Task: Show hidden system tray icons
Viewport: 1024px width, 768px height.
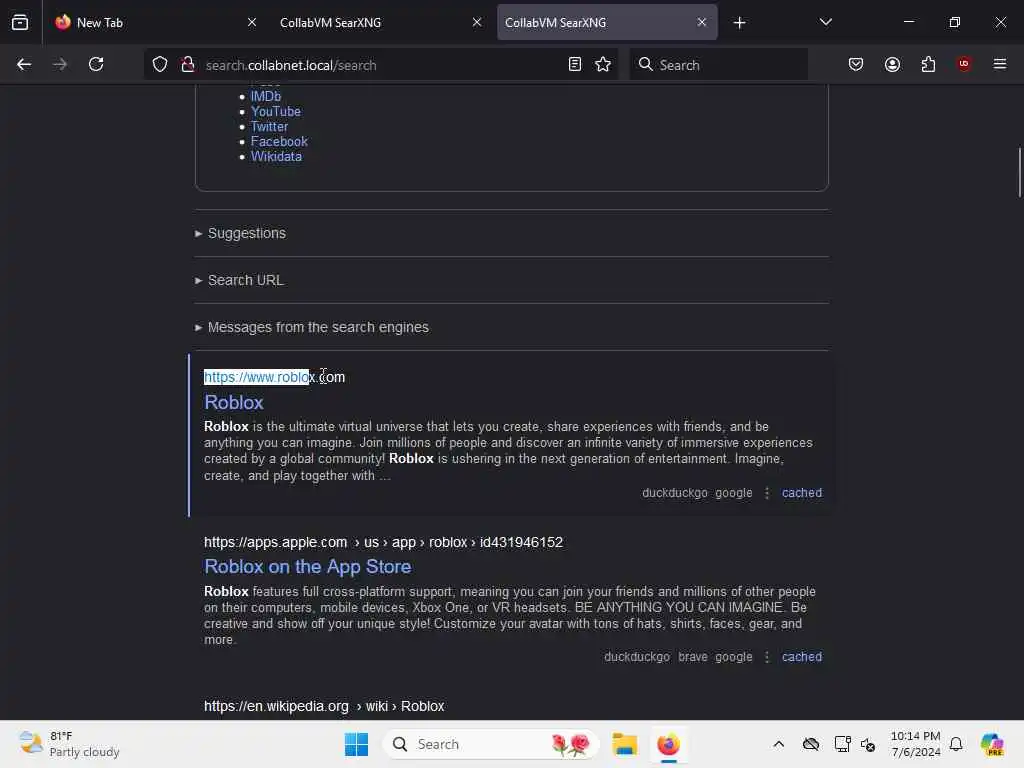Action: (x=778, y=744)
